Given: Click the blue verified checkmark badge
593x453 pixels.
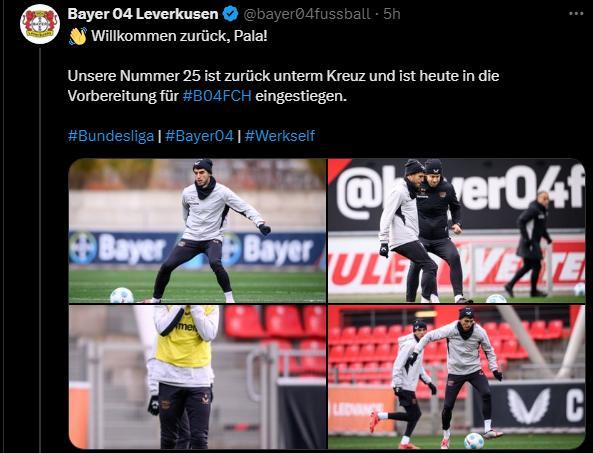Looking at the screenshot, I should [230, 14].
